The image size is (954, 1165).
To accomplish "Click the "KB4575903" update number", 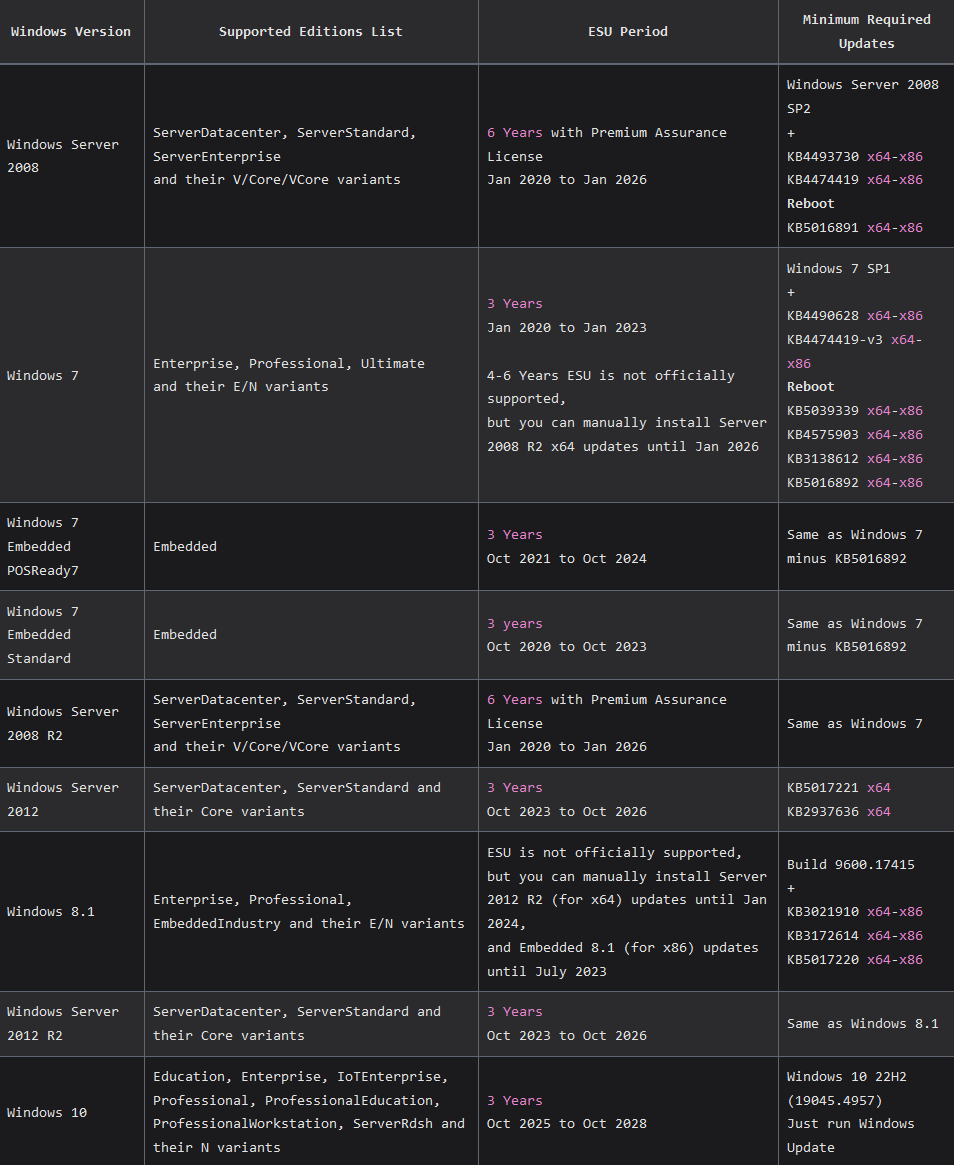I will click(822, 435).
